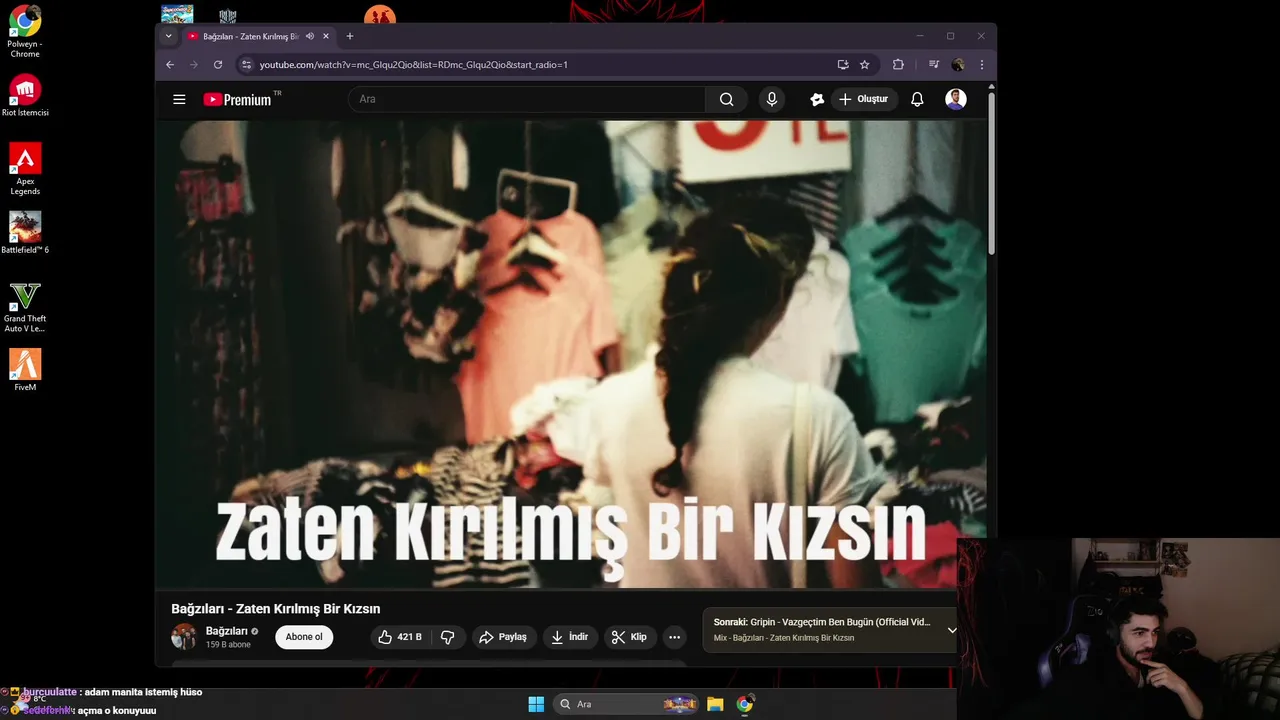Open the Chrome extensions puzzle icon

[898, 64]
